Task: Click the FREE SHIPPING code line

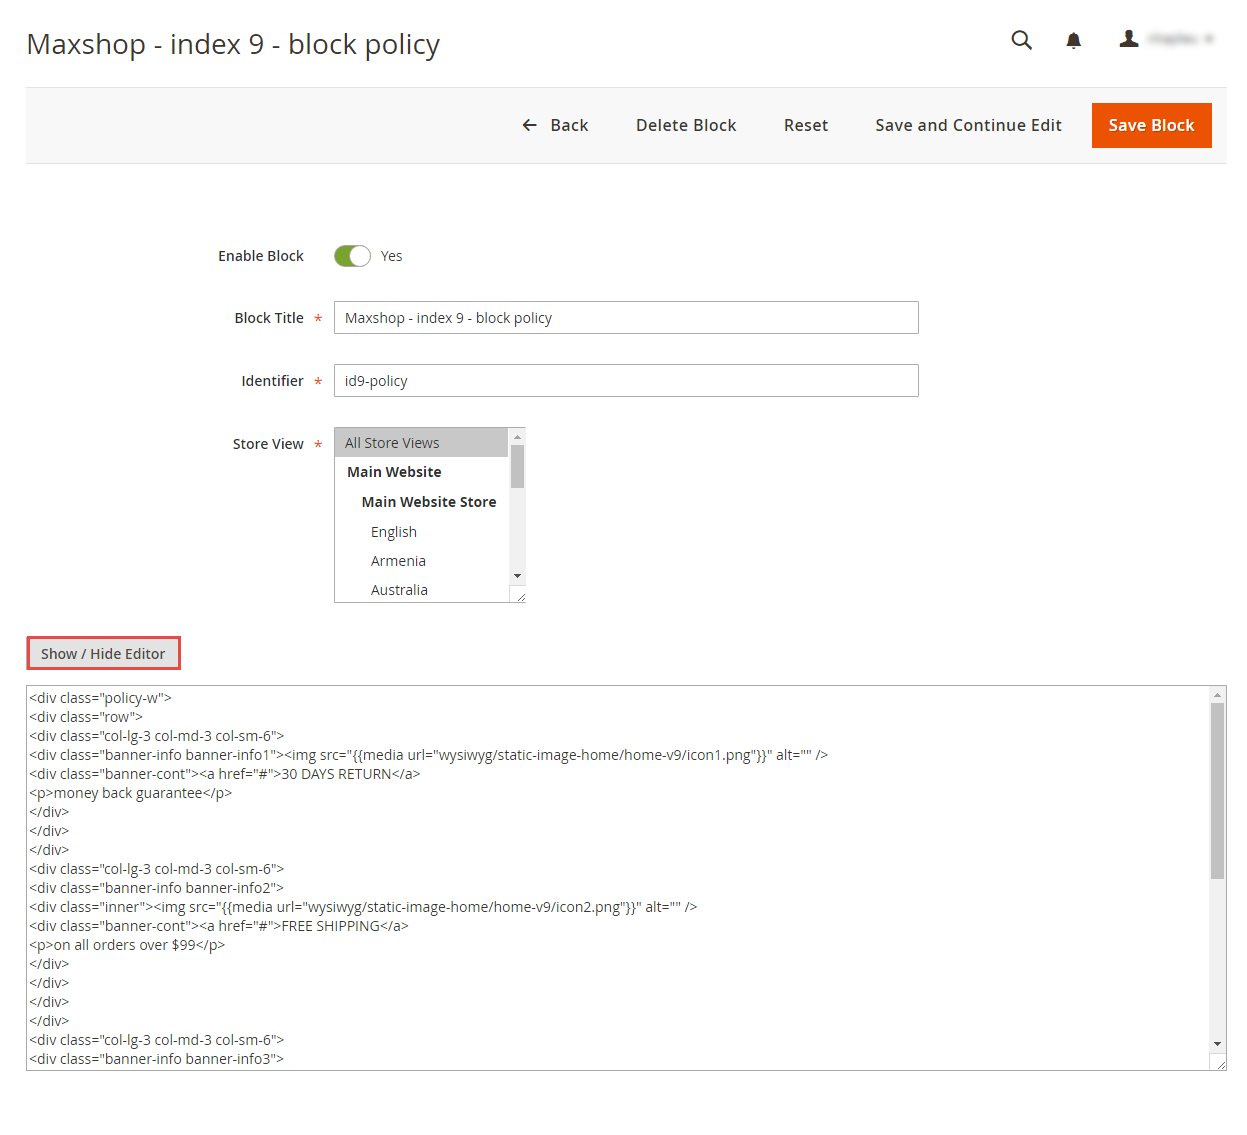Action: coord(219,926)
